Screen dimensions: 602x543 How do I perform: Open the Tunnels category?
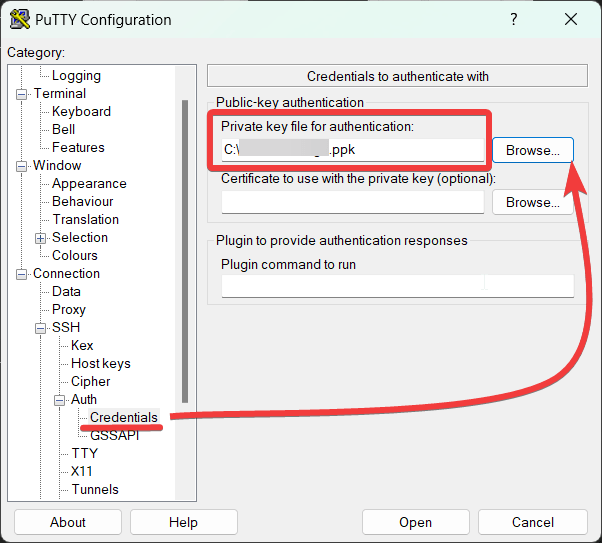tap(95, 489)
